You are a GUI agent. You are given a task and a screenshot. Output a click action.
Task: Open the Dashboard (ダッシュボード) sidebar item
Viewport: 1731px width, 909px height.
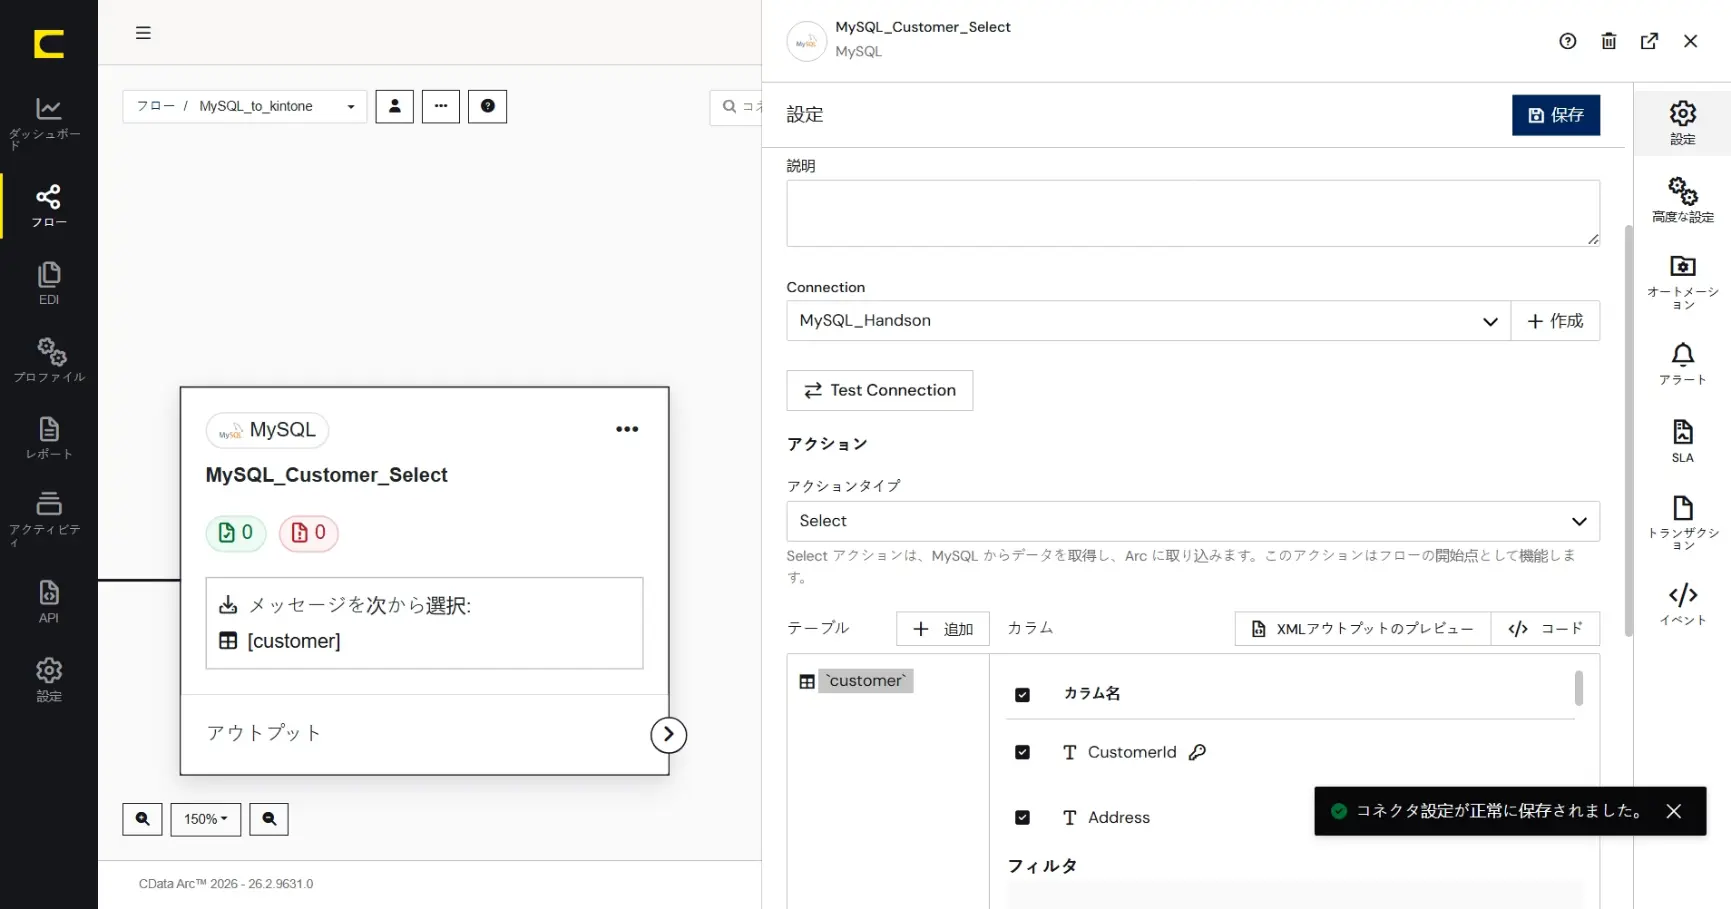[x=48, y=123]
